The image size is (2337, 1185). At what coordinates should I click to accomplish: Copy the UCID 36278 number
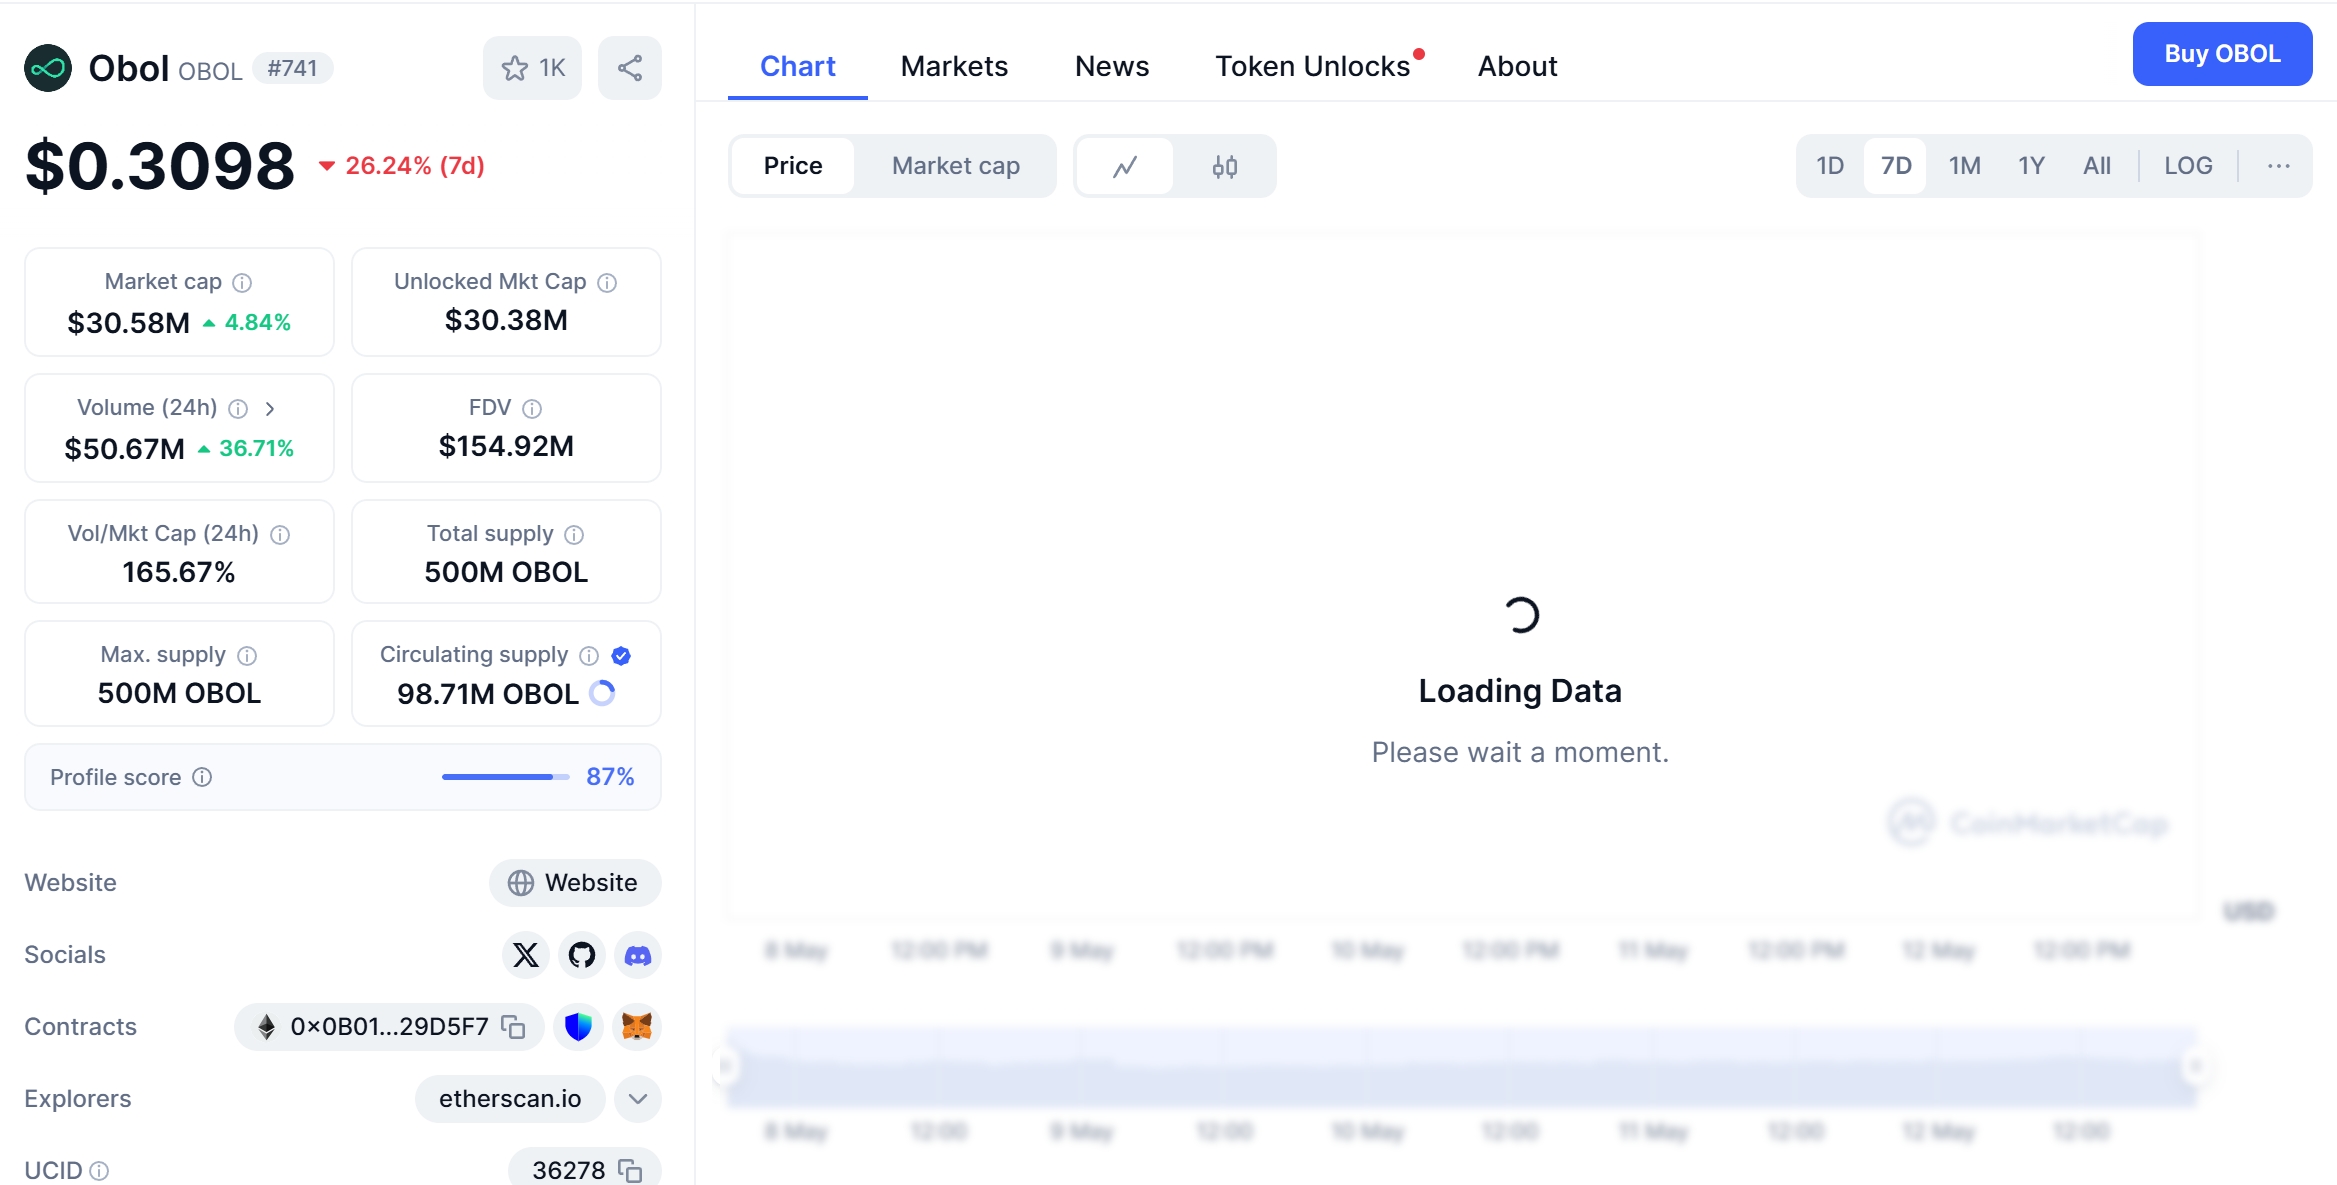(630, 1170)
